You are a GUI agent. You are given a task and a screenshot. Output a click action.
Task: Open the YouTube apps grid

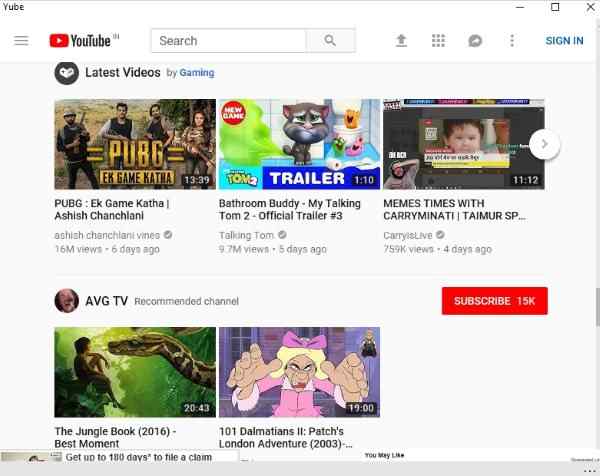[x=438, y=41]
